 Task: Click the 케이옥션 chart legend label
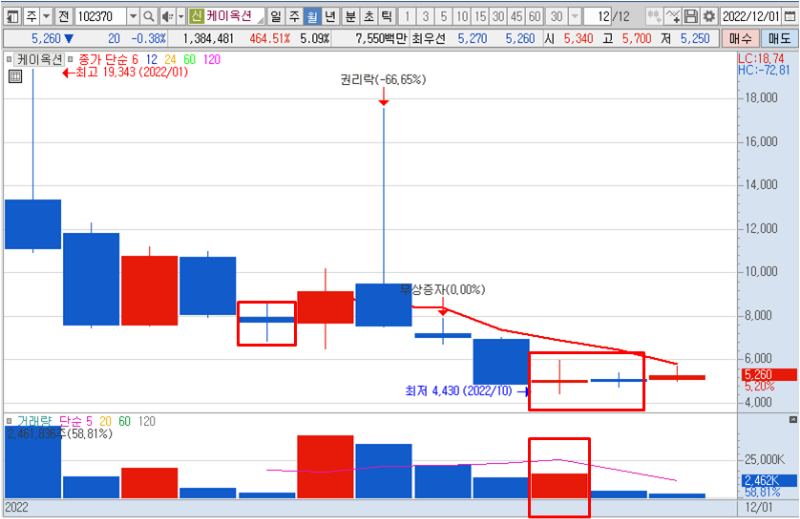[x=39, y=60]
